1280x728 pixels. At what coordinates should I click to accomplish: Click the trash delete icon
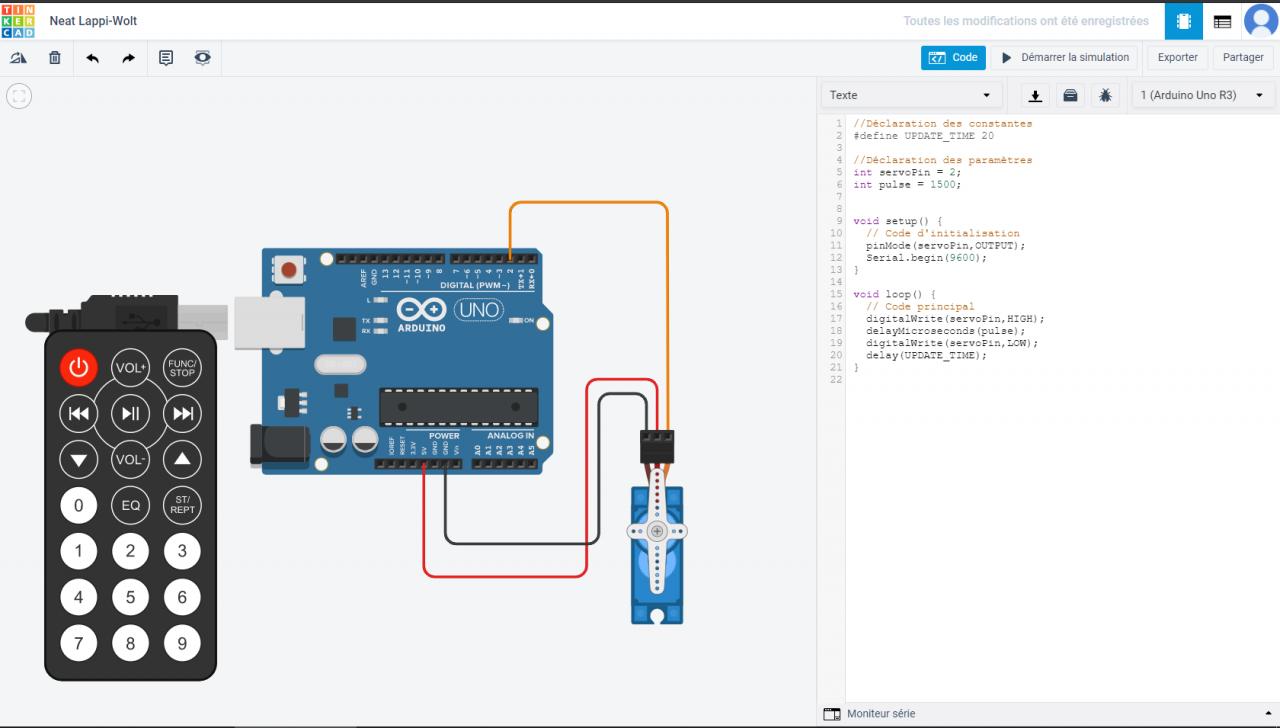coord(55,58)
